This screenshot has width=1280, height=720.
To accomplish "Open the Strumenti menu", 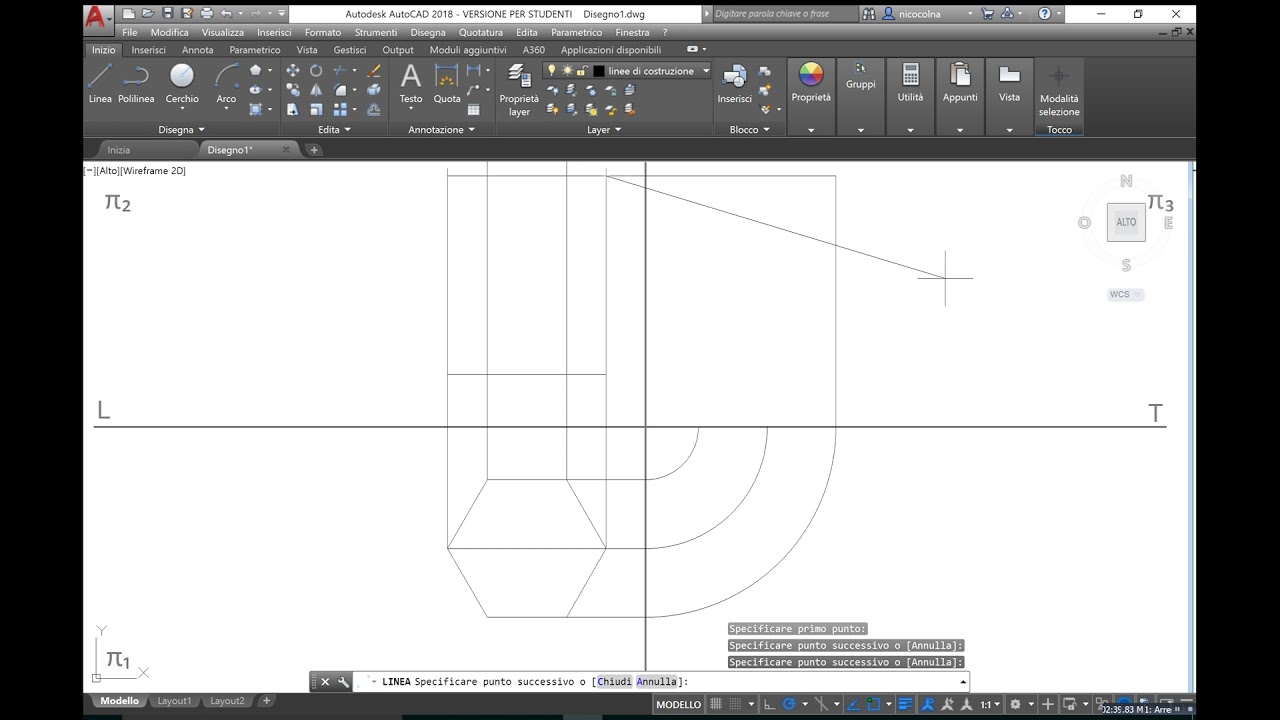I will [x=375, y=32].
